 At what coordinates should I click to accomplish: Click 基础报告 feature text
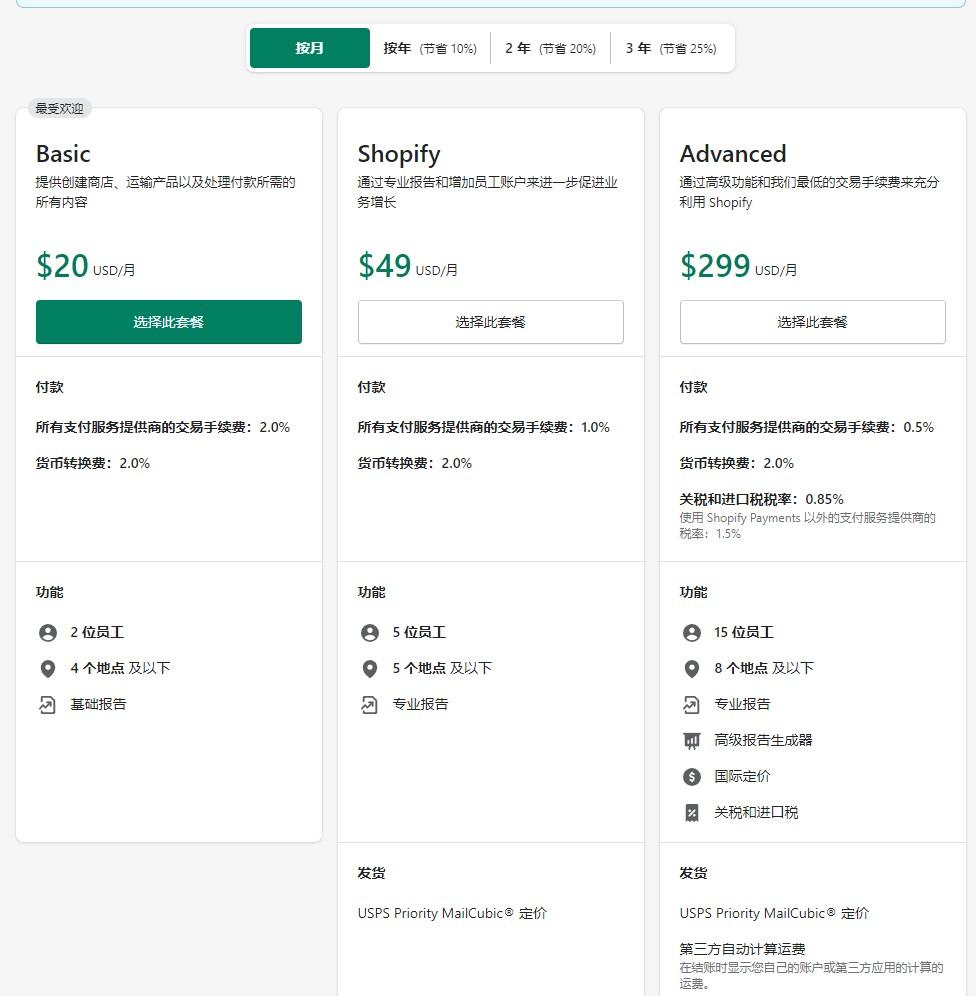[x=98, y=704]
